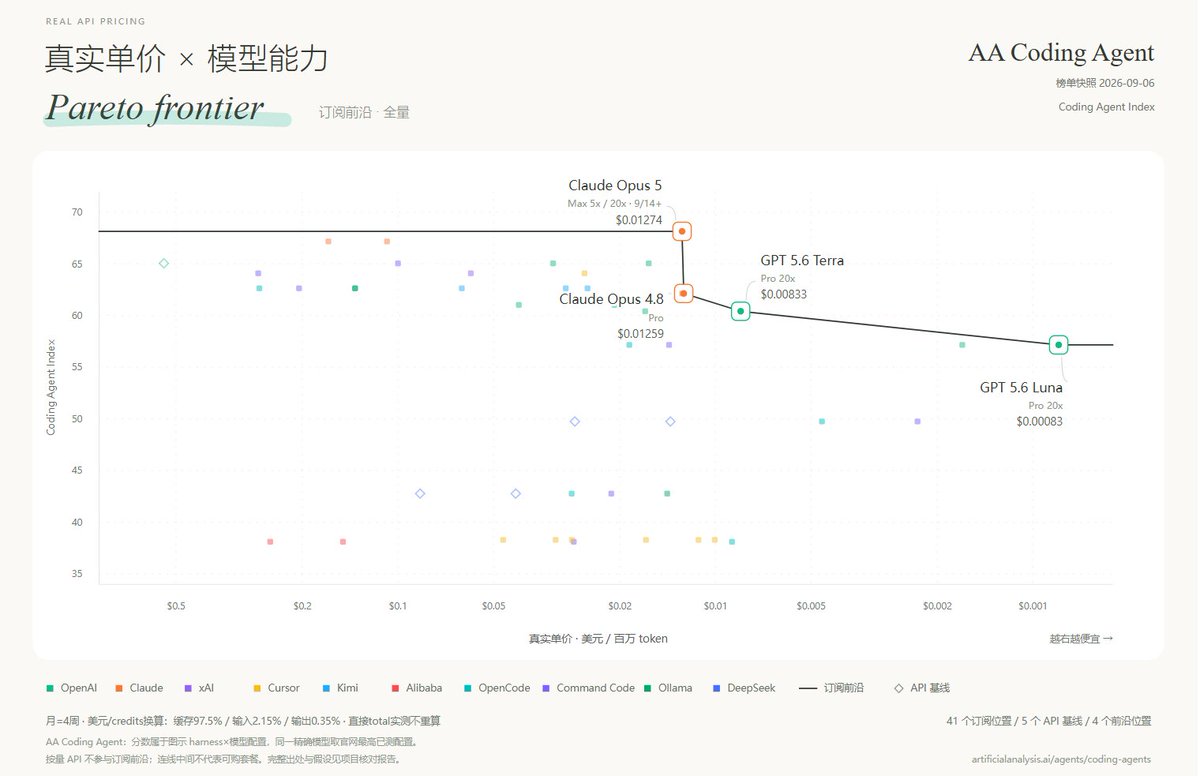The width and height of the screenshot is (1200, 776).
Task: Click the $0.00833 price value
Action: (x=784, y=294)
